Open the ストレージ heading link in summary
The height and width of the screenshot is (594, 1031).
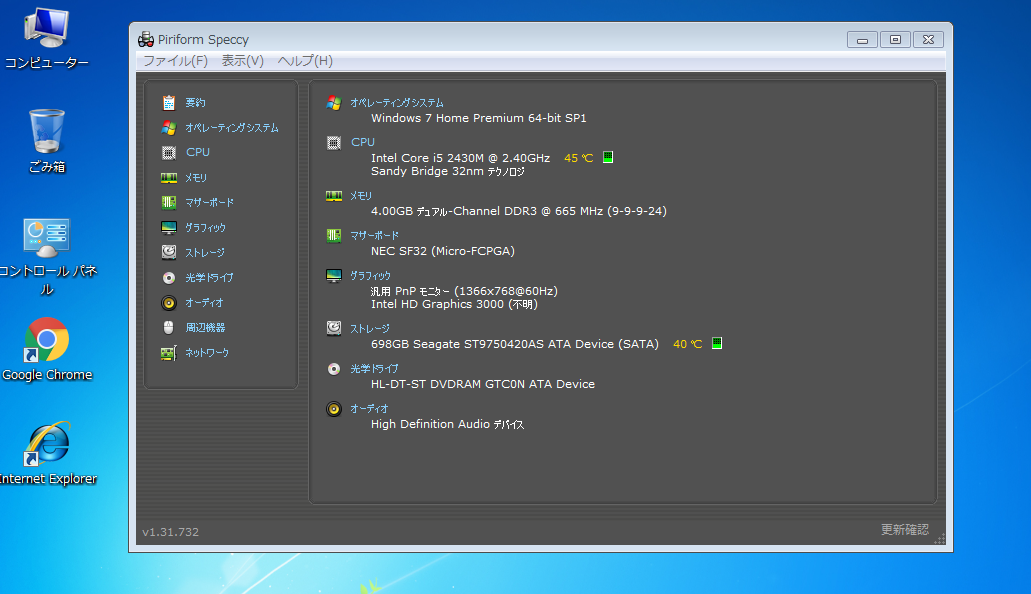click(370, 329)
